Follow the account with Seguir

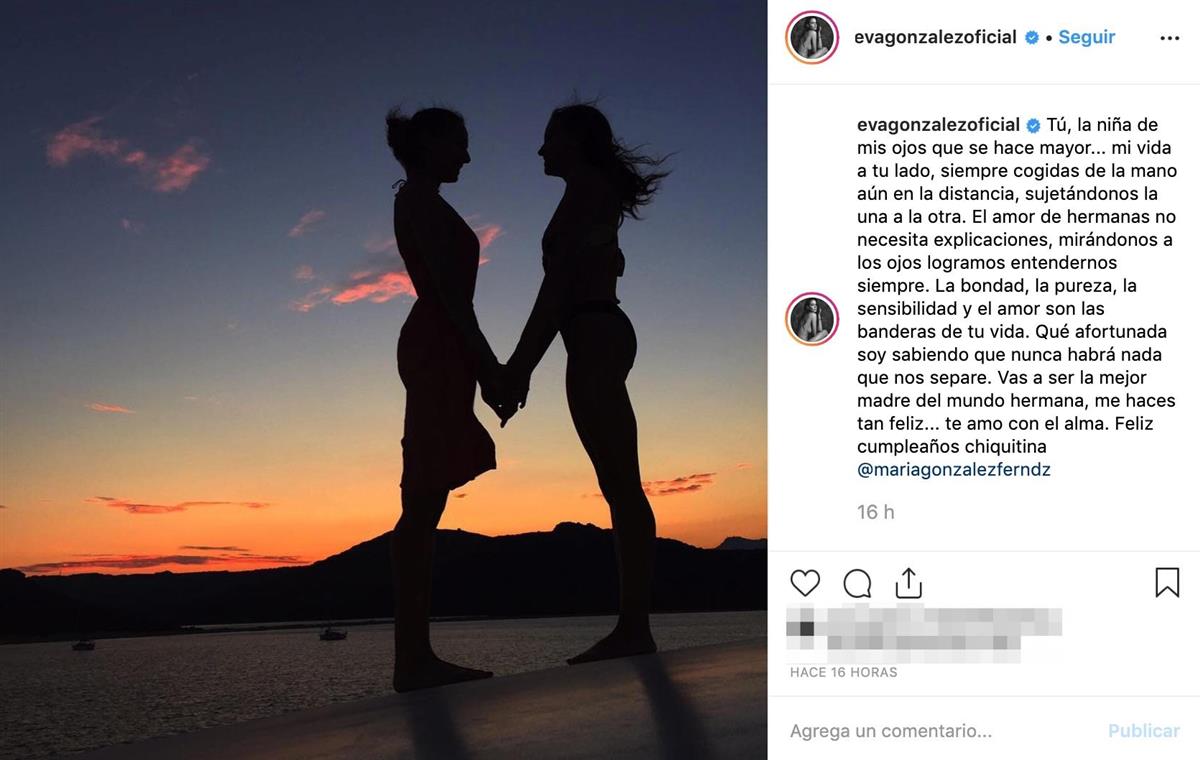tap(1086, 37)
